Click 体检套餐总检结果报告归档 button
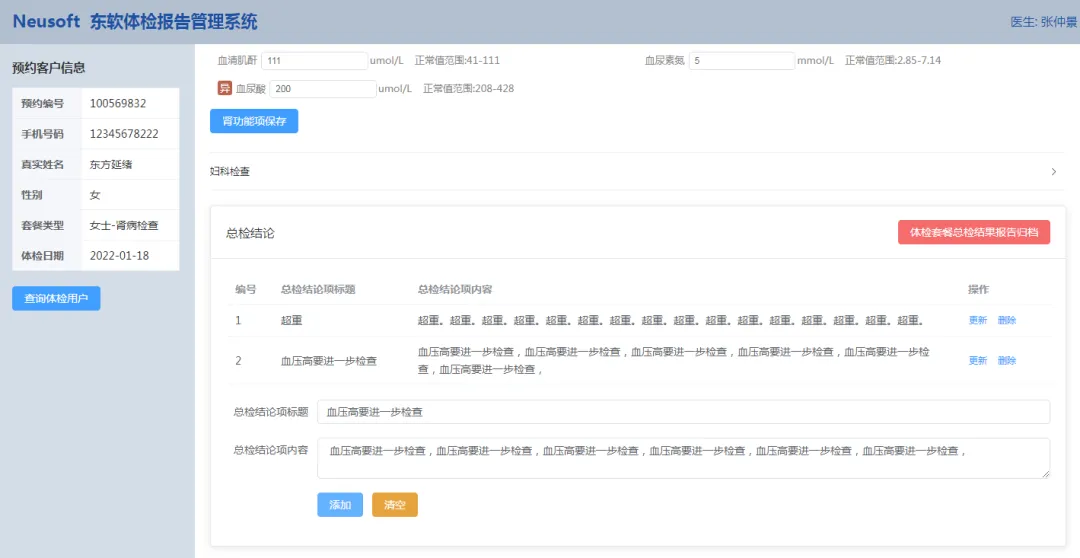 click(974, 232)
